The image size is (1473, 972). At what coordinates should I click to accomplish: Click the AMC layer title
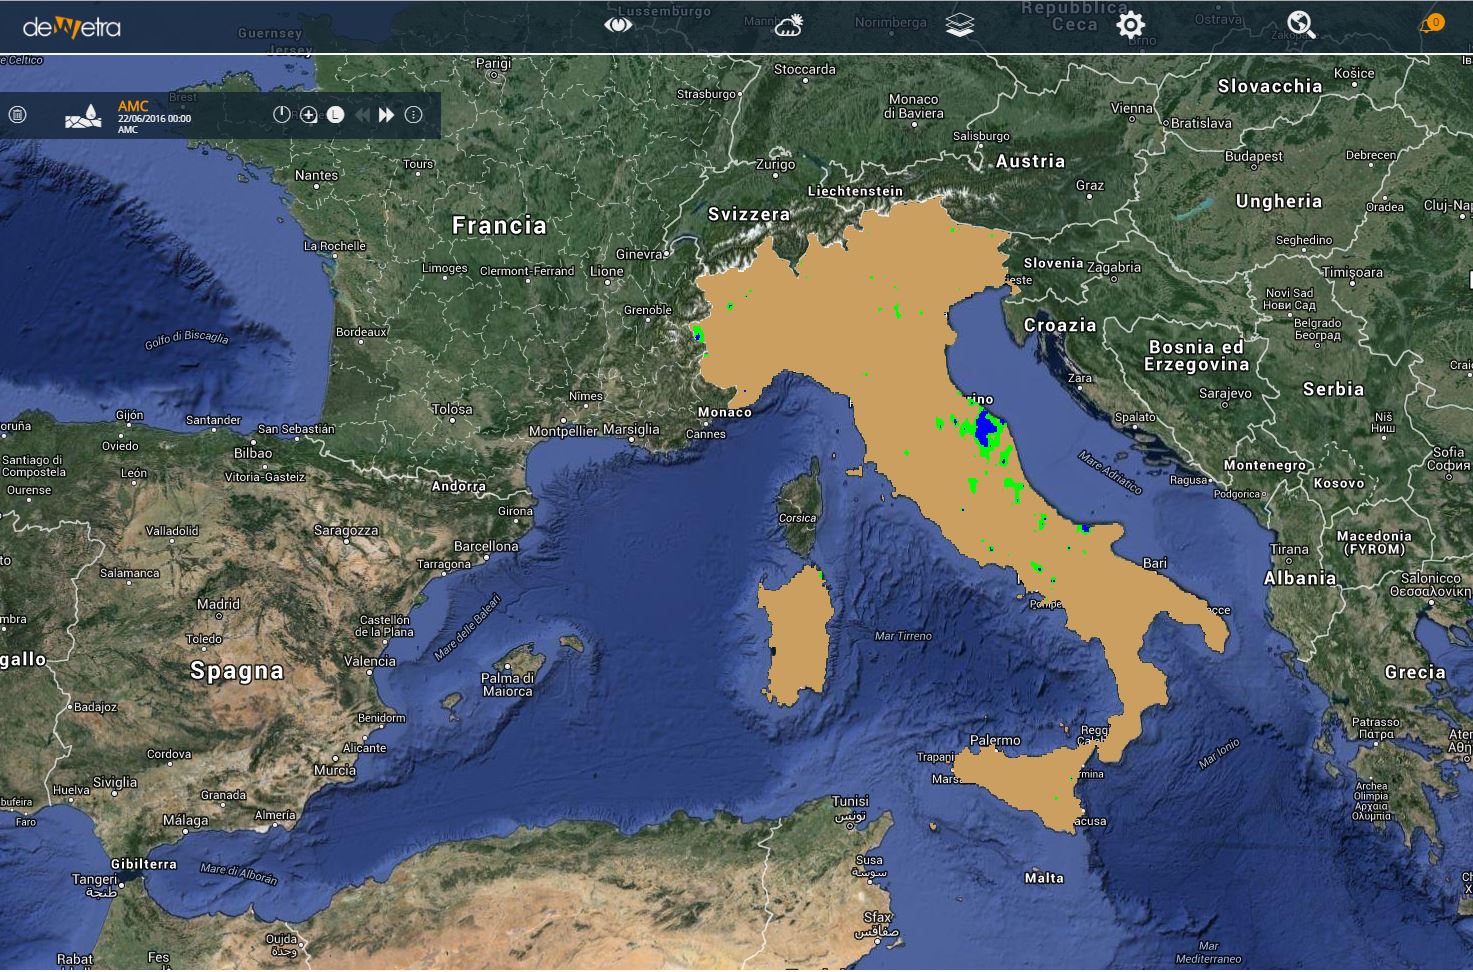(x=133, y=106)
